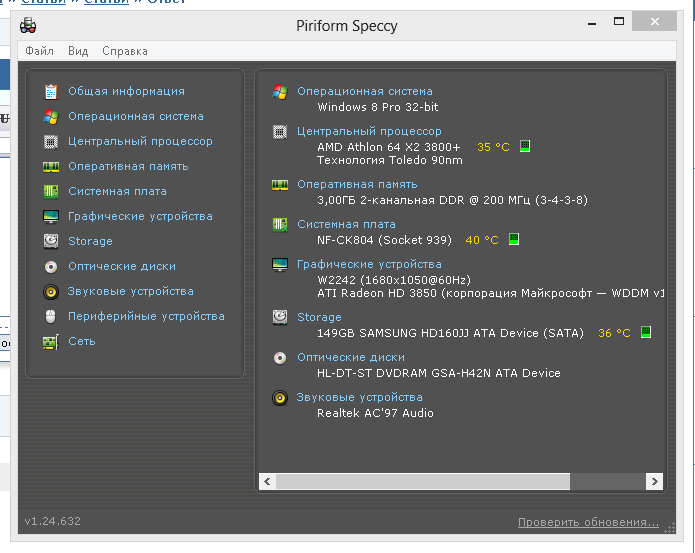Click Storage heading in summary pane
This screenshot has width=695, height=553.
pyautogui.click(x=319, y=317)
